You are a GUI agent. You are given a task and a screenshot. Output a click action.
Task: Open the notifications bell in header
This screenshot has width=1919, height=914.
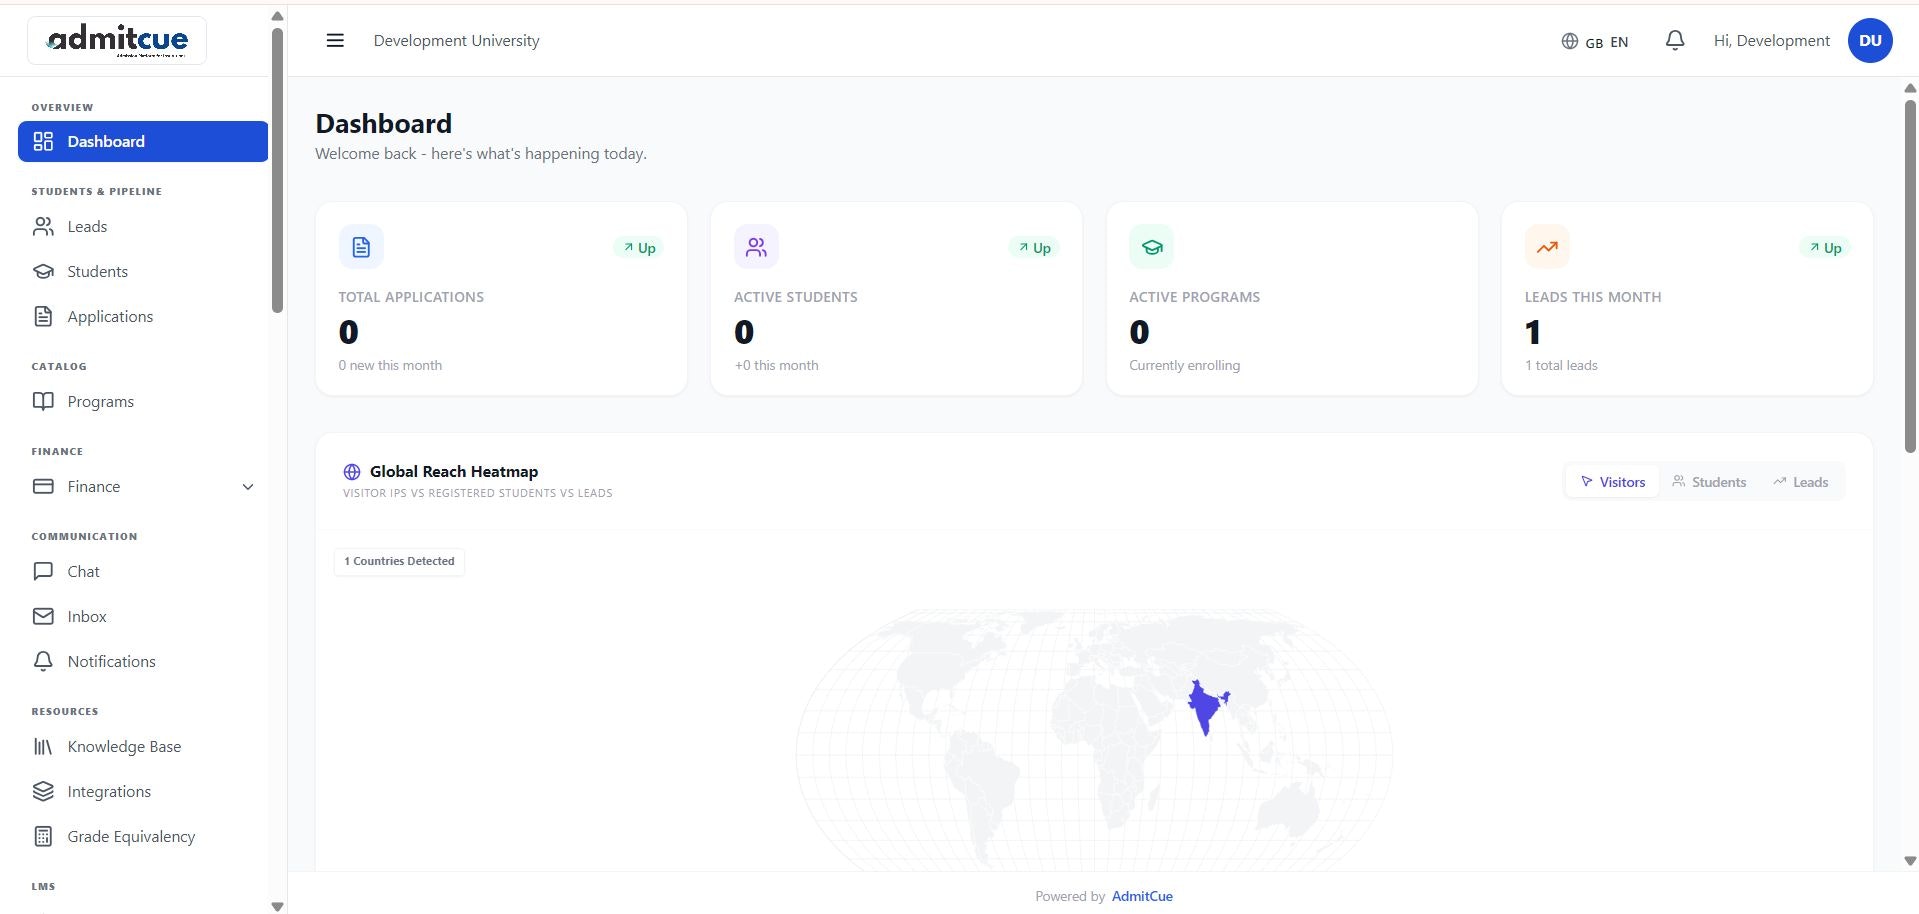coord(1675,41)
